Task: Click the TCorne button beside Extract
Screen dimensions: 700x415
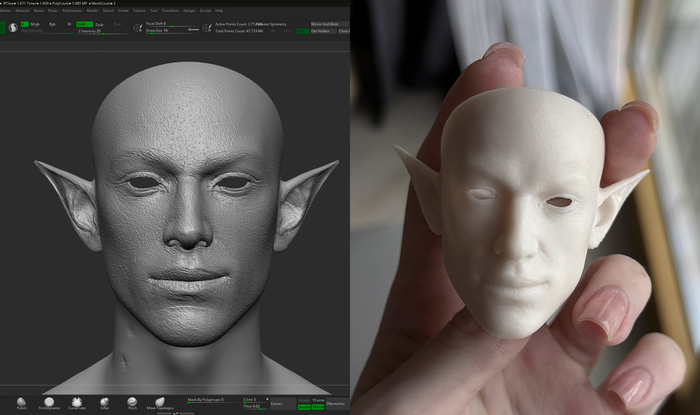Action: 318,400
